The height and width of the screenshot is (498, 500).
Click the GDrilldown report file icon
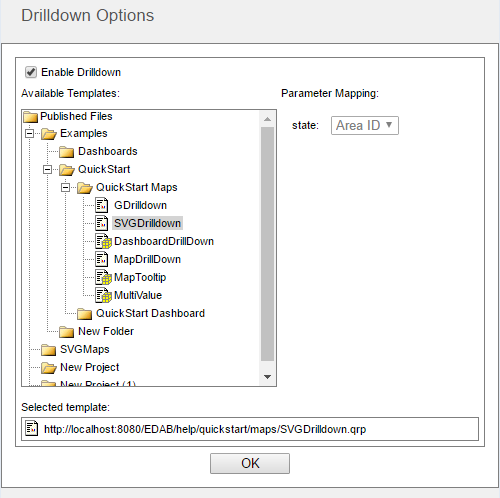click(102, 205)
